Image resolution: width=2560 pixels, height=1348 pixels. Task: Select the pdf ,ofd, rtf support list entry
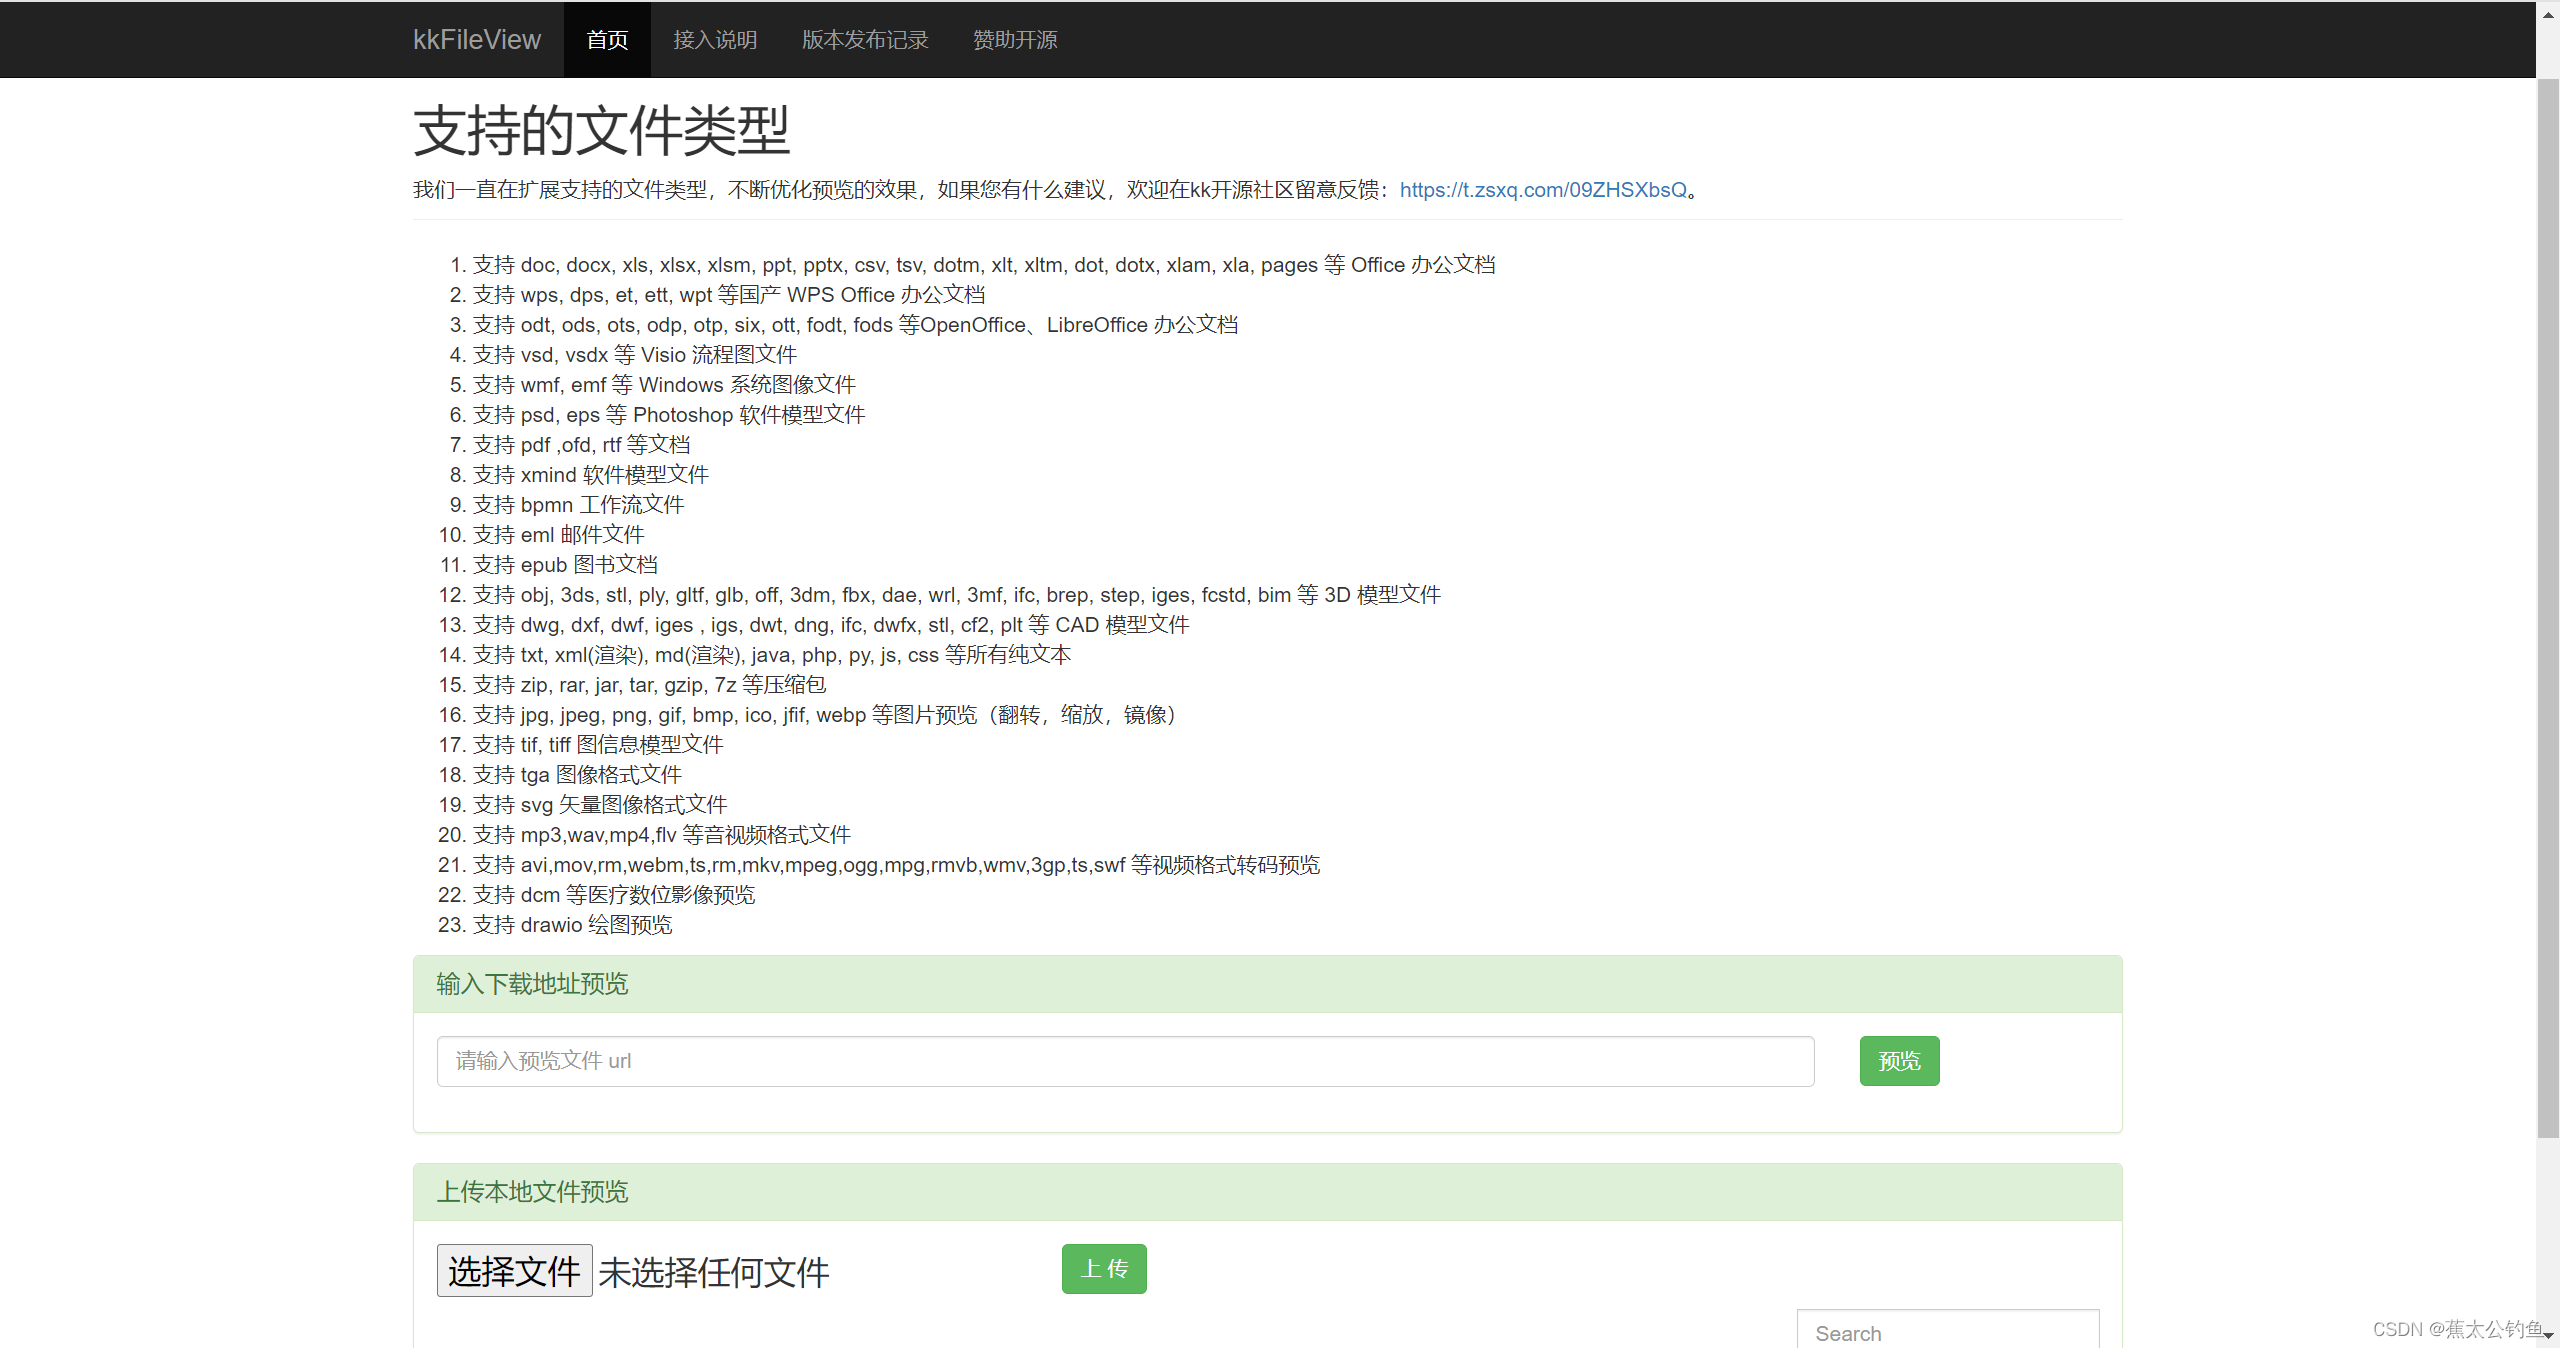[x=581, y=444]
